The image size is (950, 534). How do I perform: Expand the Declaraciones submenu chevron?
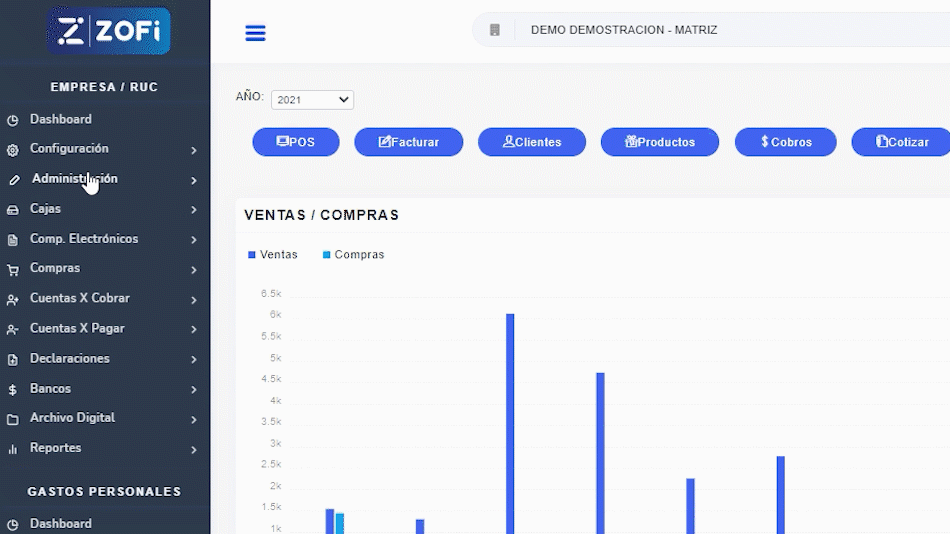(x=194, y=360)
